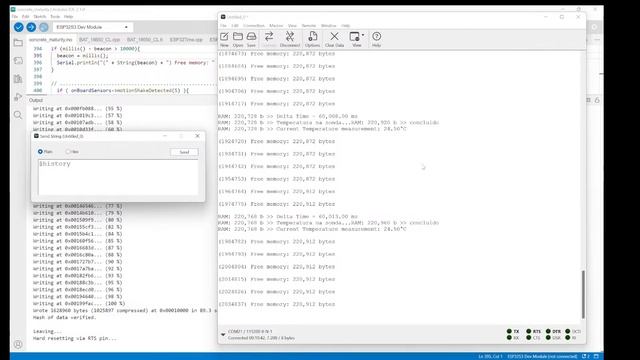
Task: Open the ESP32S3 Dev Module board dropdown
Action: (93, 27)
